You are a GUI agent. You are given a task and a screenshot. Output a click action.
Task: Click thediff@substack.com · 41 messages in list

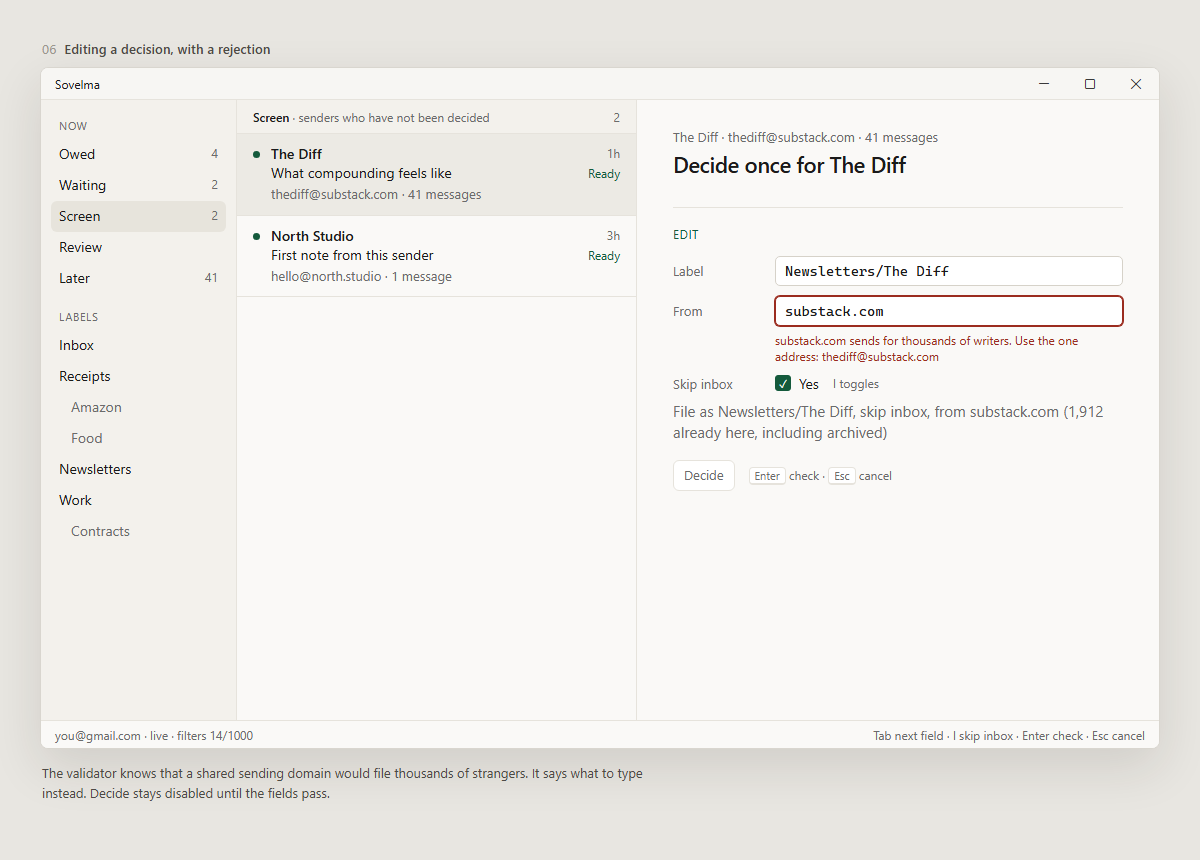(376, 195)
